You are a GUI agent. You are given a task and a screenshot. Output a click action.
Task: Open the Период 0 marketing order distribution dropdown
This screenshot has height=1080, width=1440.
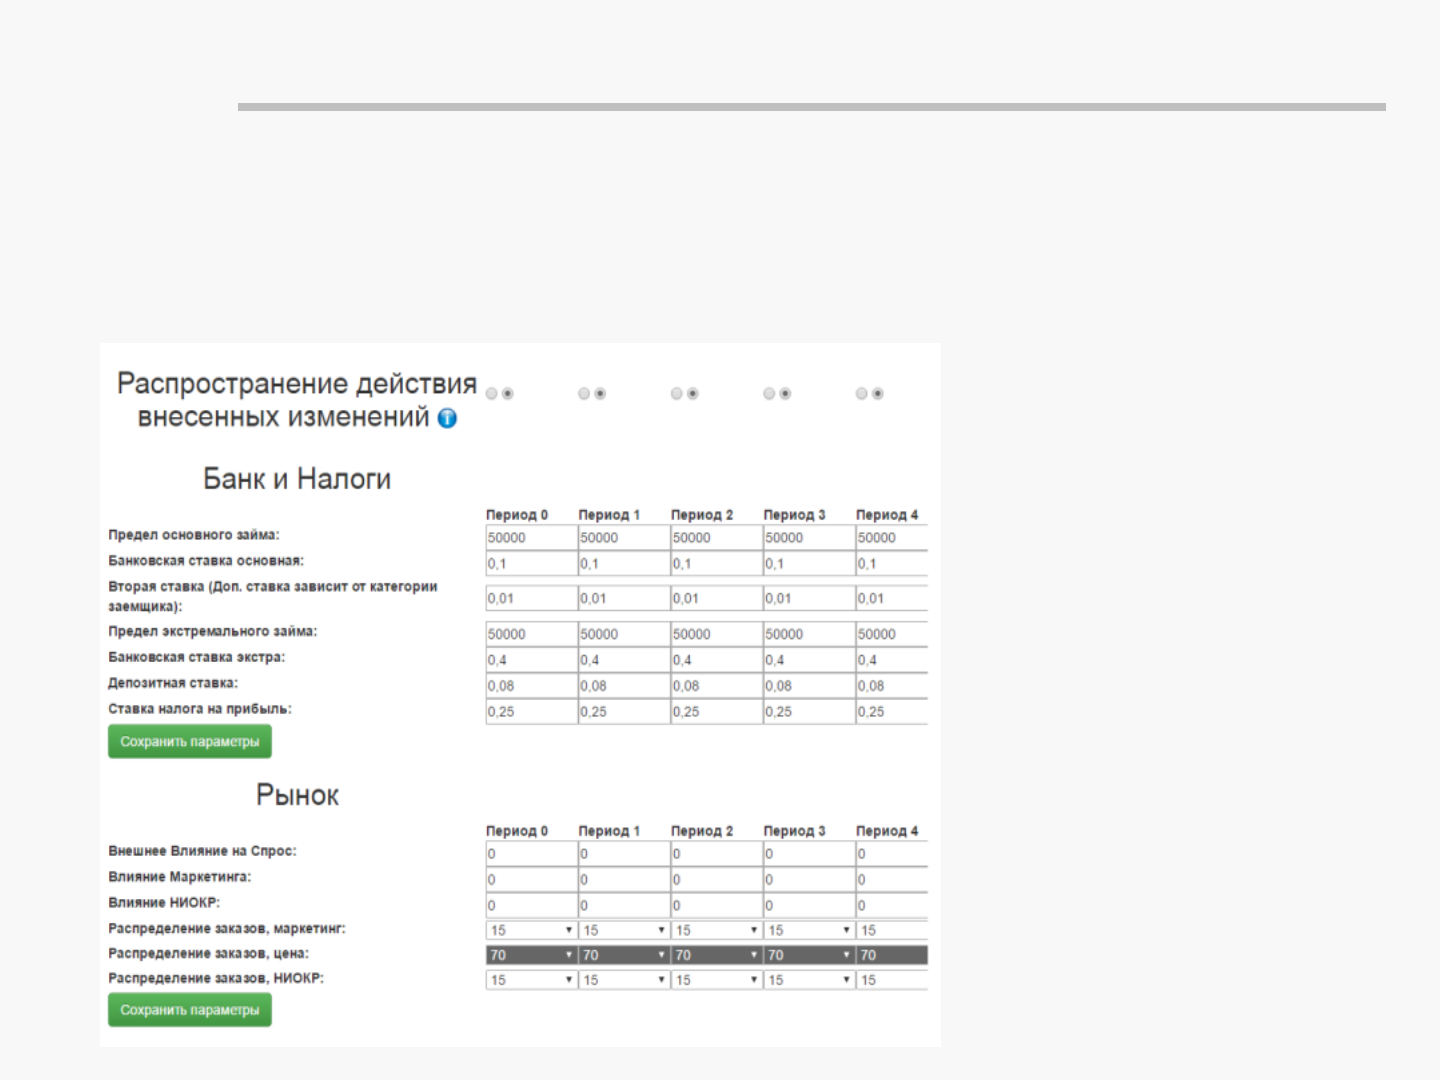[531, 930]
